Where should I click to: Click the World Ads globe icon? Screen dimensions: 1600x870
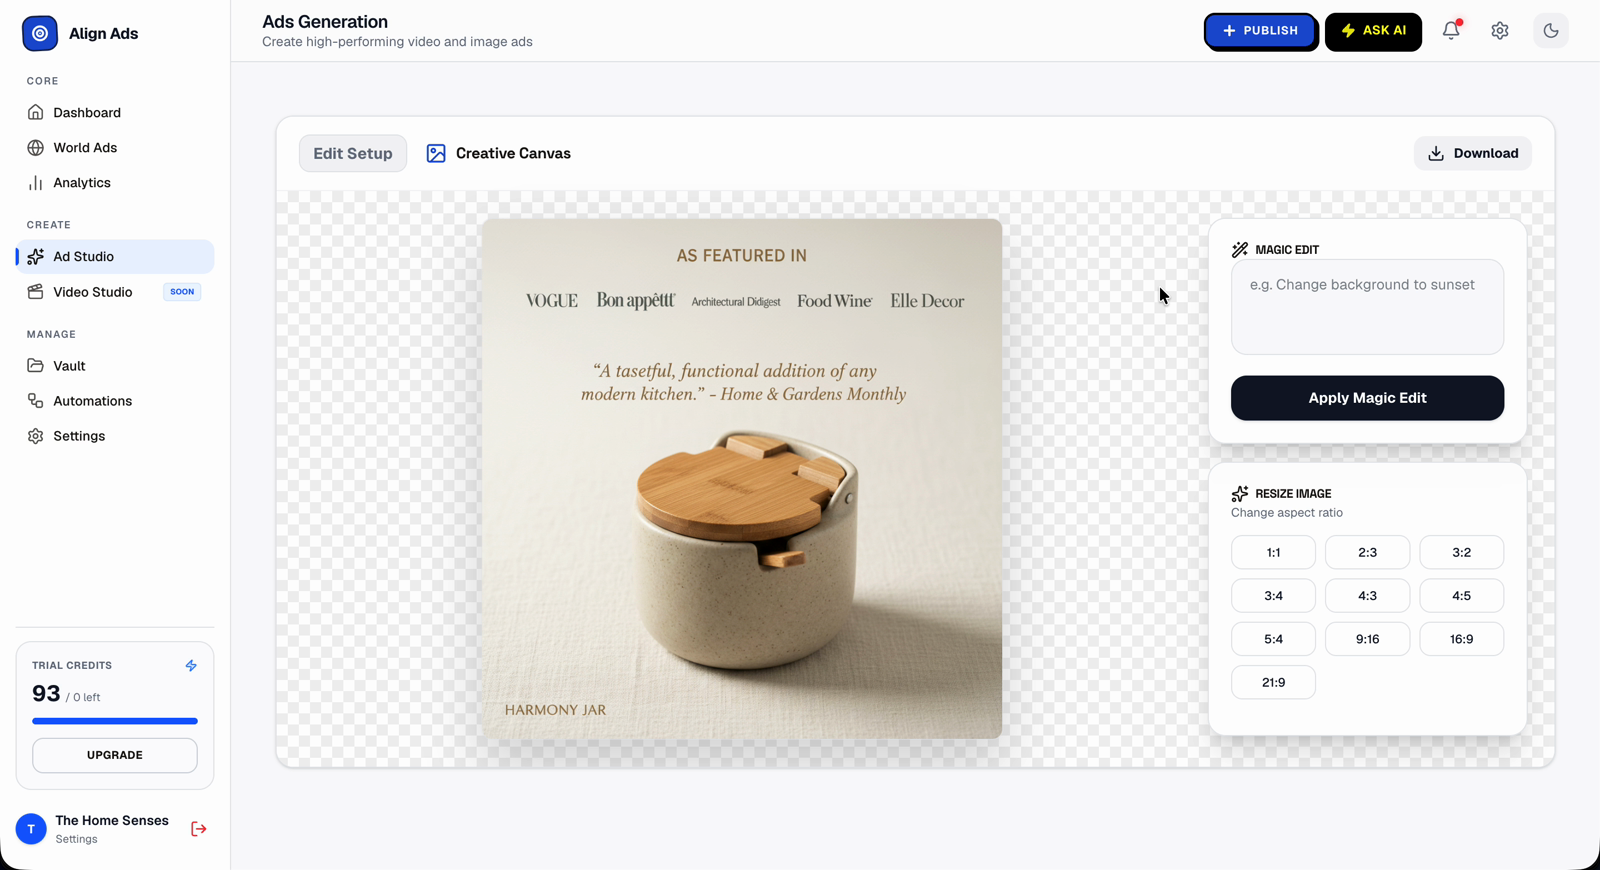(x=36, y=148)
